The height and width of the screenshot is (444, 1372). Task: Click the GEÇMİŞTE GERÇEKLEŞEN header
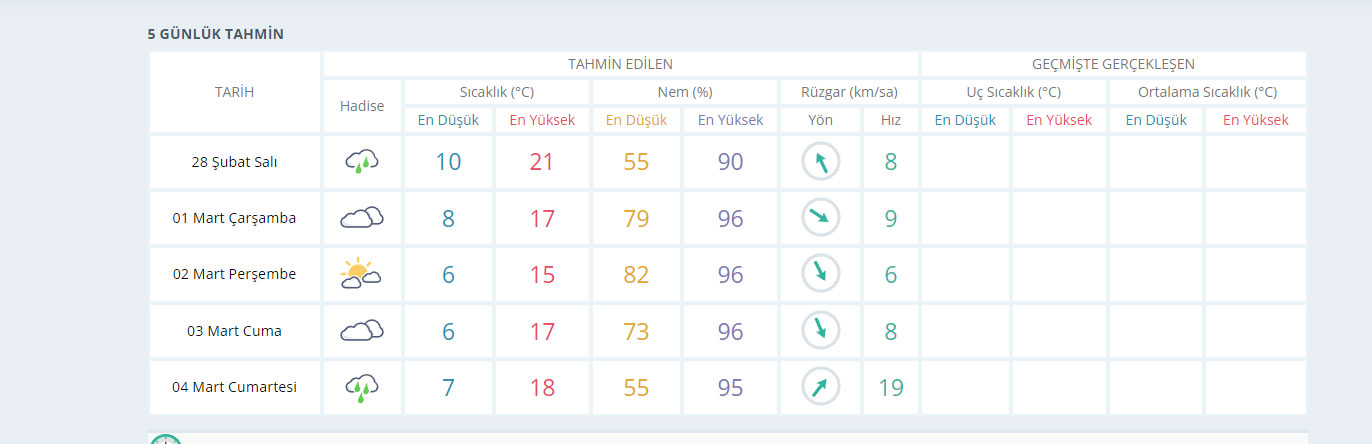pos(1113,64)
